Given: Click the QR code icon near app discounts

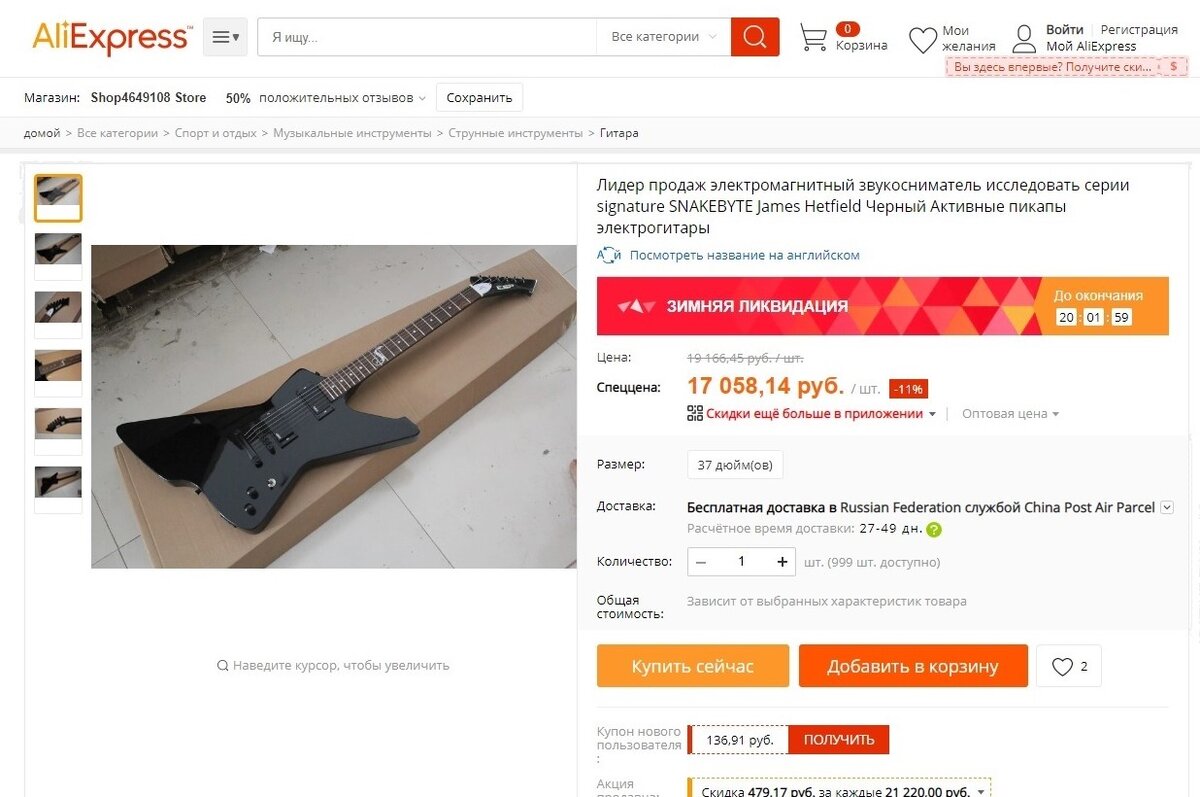Looking at the screenshot, I should (x=695, y=413).
